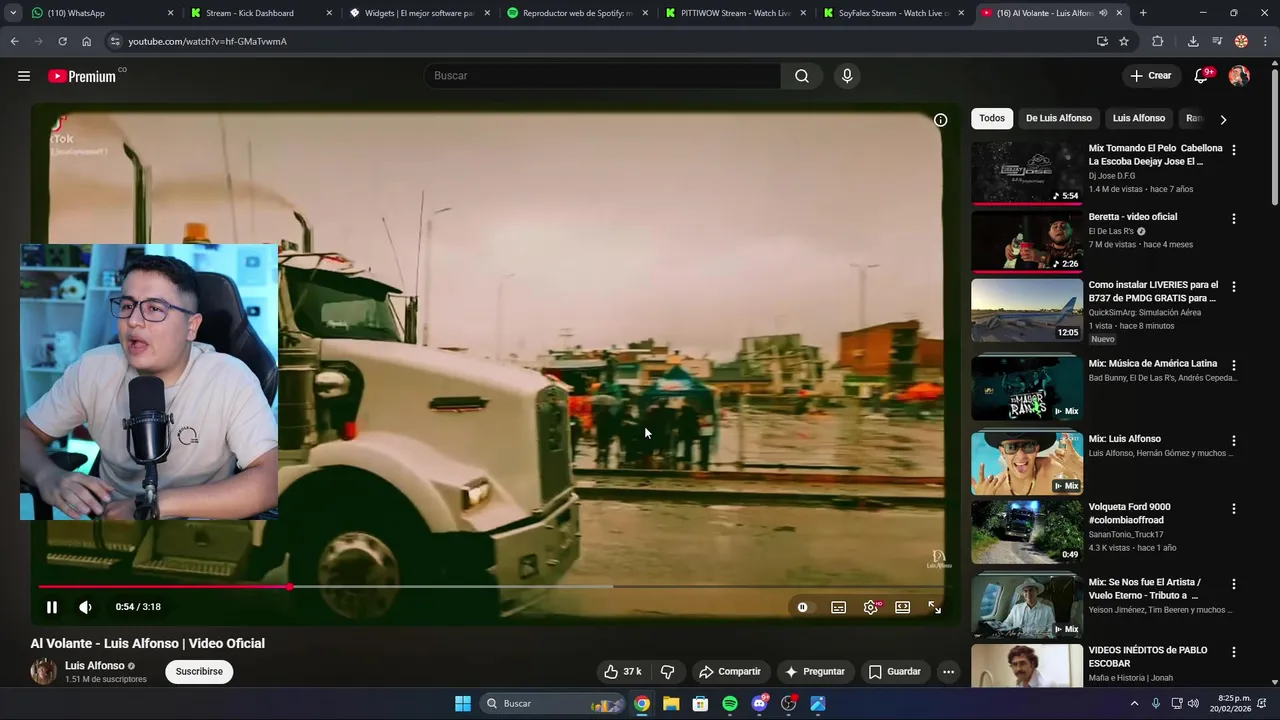Open Chrome extensions puzzle icon
Screen dimensions: 1280x720
[x=1158, y=41]
